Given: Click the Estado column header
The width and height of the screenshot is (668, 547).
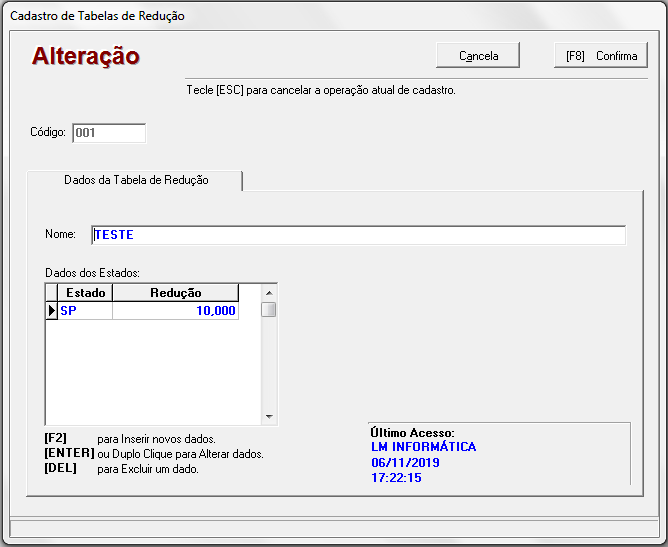Looking at the screenshot, I should 85,293.
